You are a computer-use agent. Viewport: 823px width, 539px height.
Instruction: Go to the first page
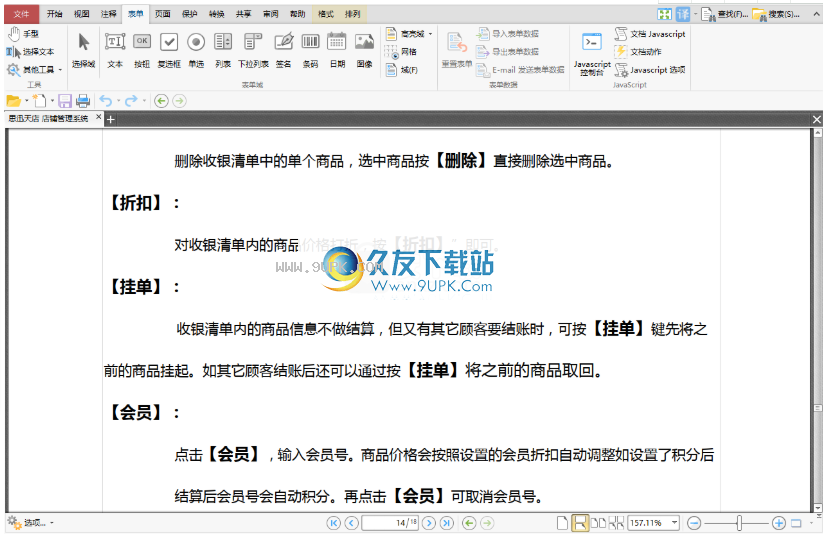(333, 523)
